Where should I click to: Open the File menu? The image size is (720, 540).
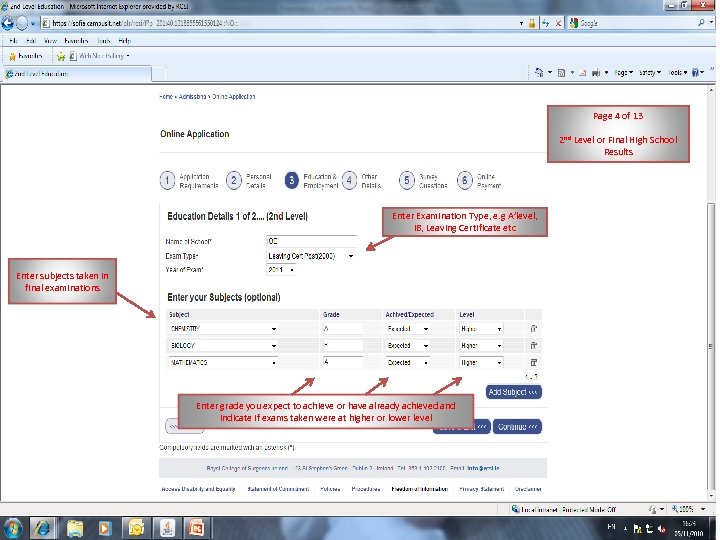(x=13, y=40)
